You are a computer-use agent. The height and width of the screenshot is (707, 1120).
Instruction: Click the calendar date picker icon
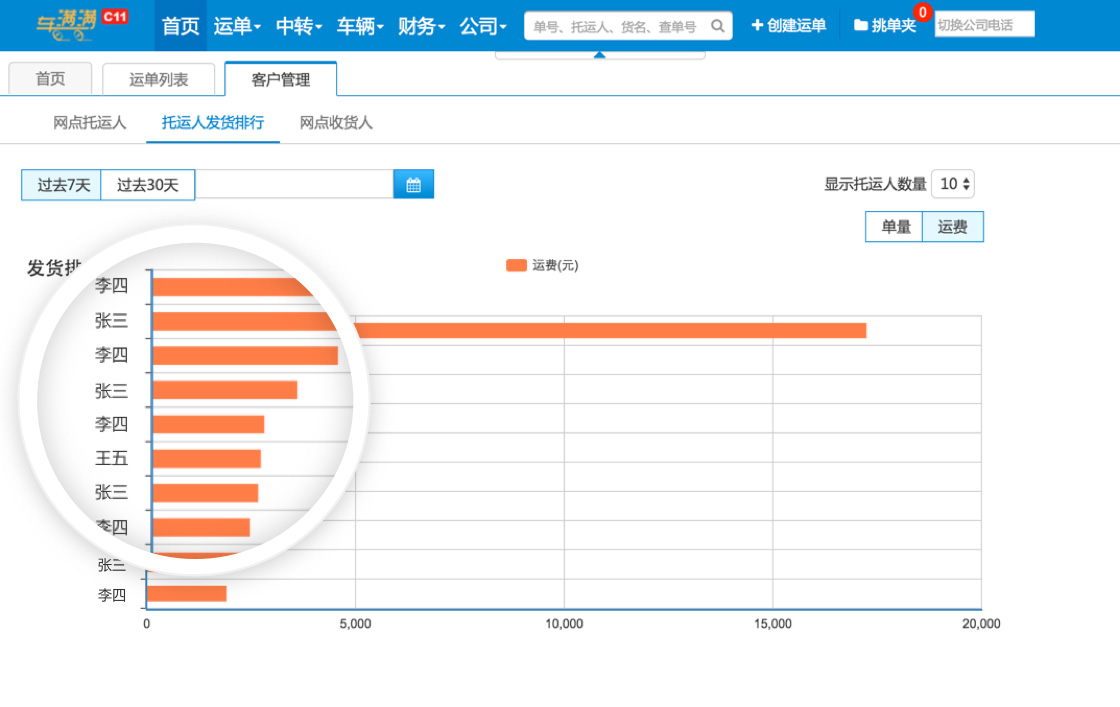[413, 184]
